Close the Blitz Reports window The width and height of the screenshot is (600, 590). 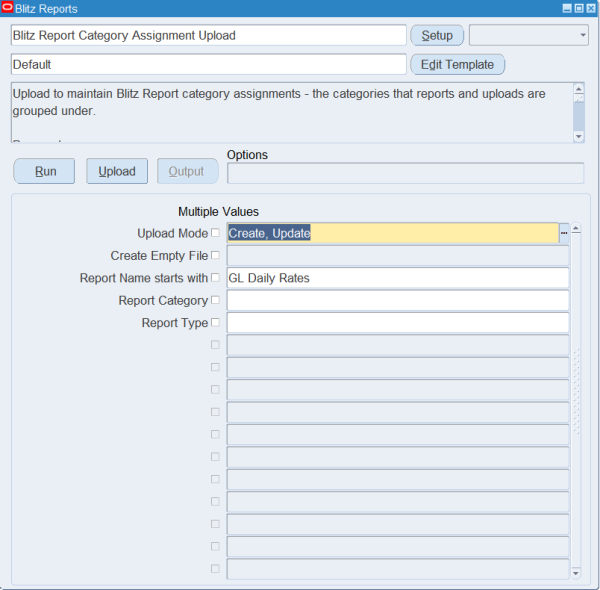point(591,8)
